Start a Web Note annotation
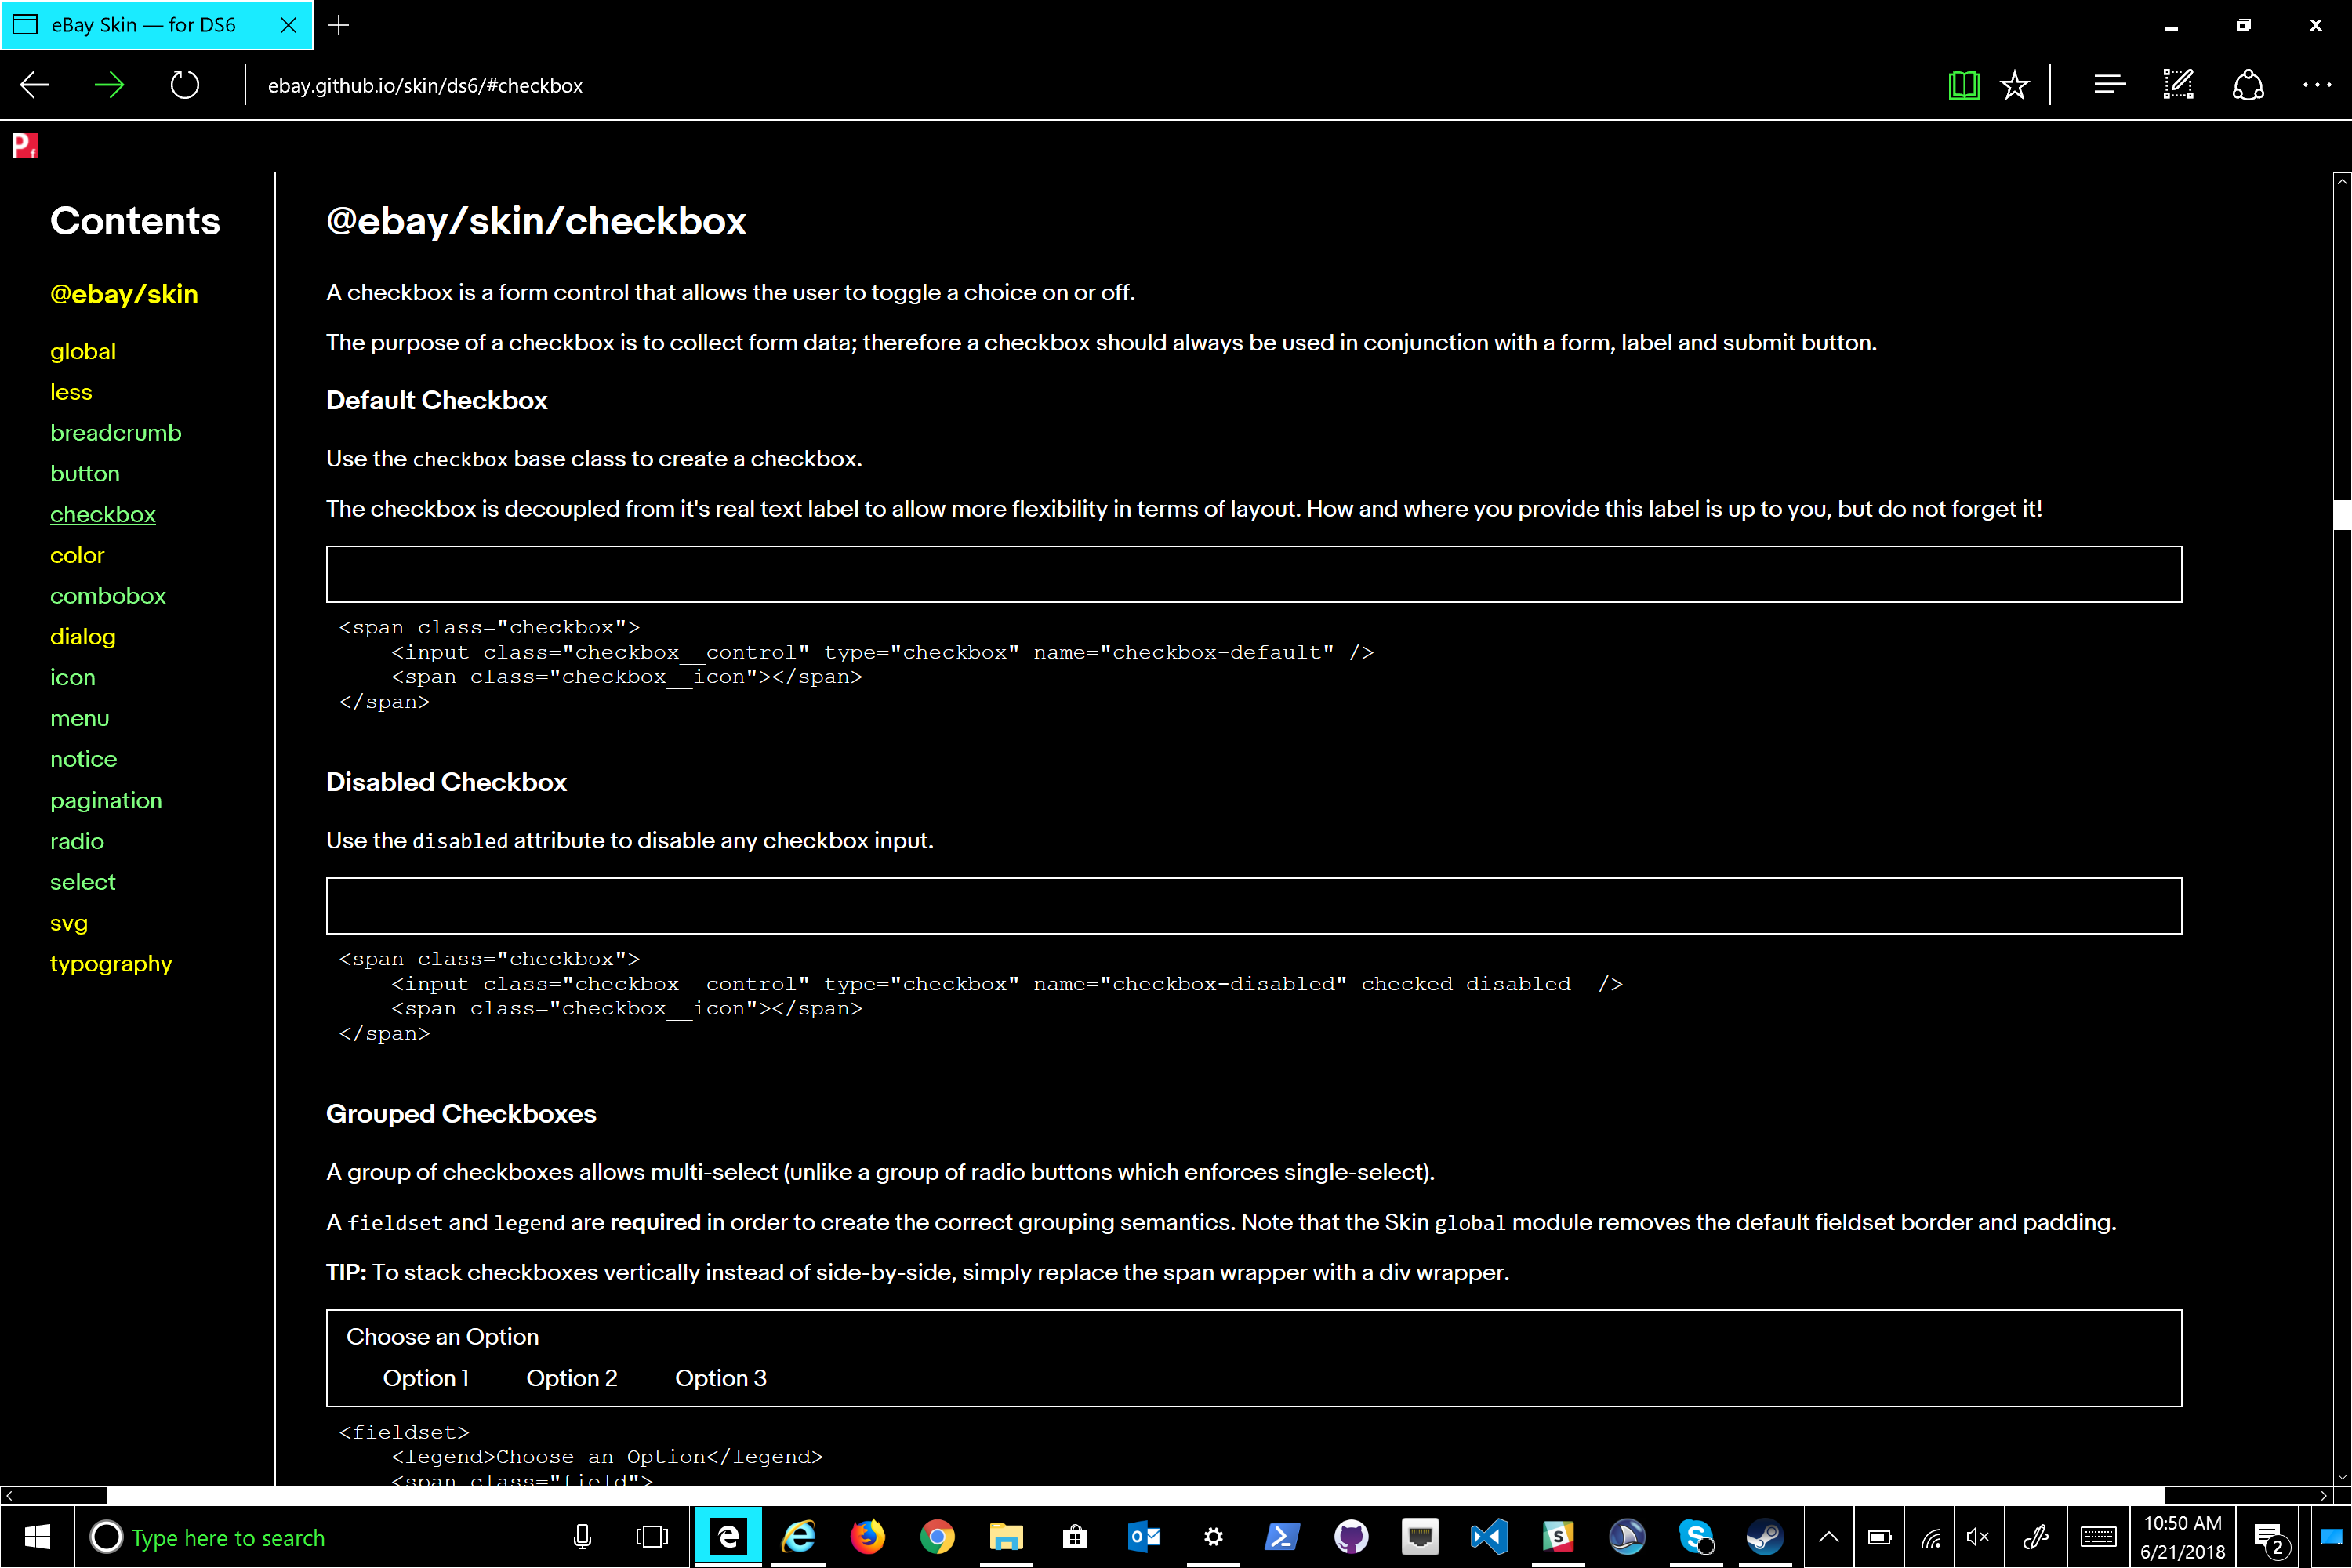Viewport: 2352px width, 1568px height. coord(2178,85)
